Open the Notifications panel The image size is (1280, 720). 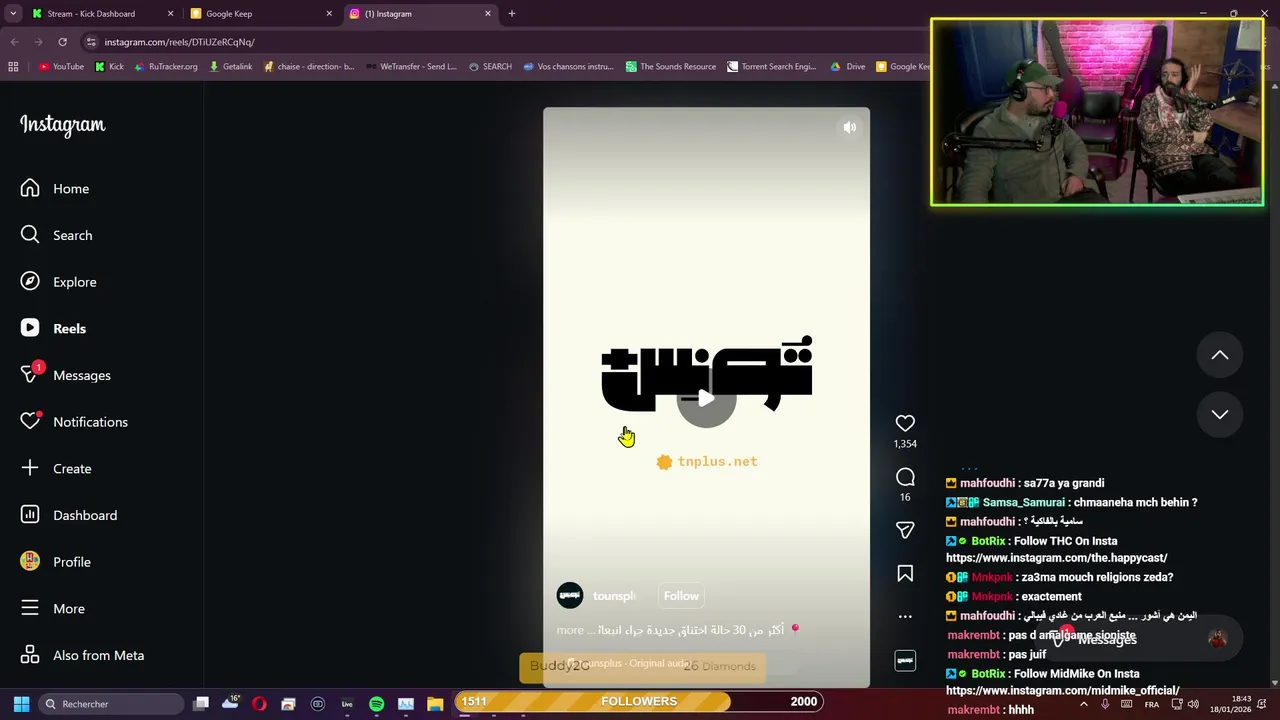pos(74,422)
